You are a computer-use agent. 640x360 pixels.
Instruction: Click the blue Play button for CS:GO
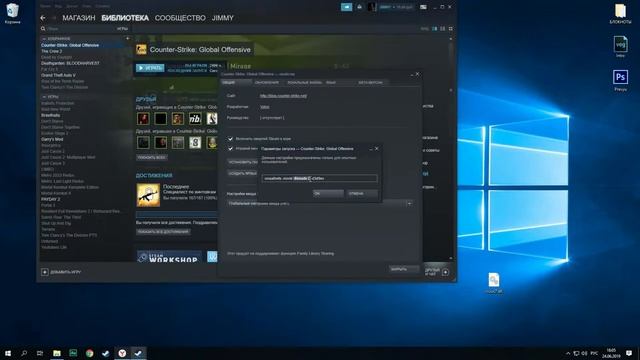[x=150, y=68]
